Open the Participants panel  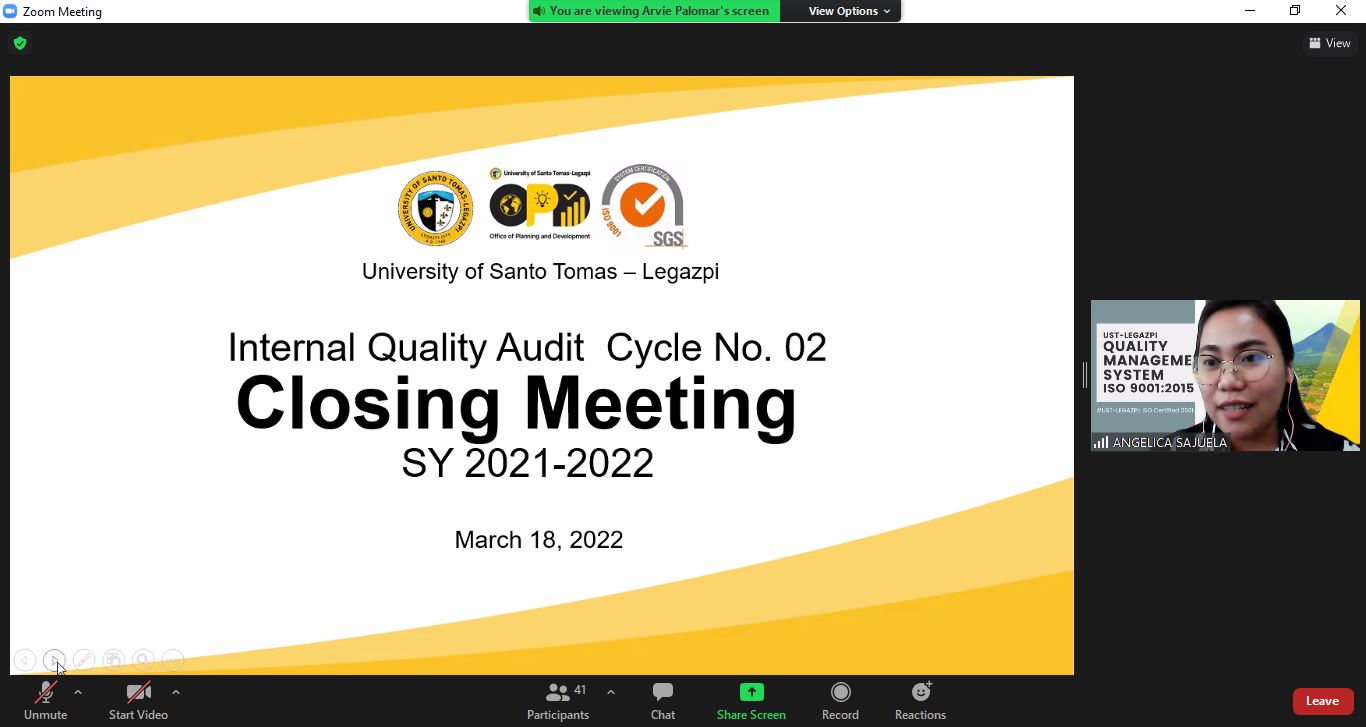pyautogui.click(x=558, y=700)
